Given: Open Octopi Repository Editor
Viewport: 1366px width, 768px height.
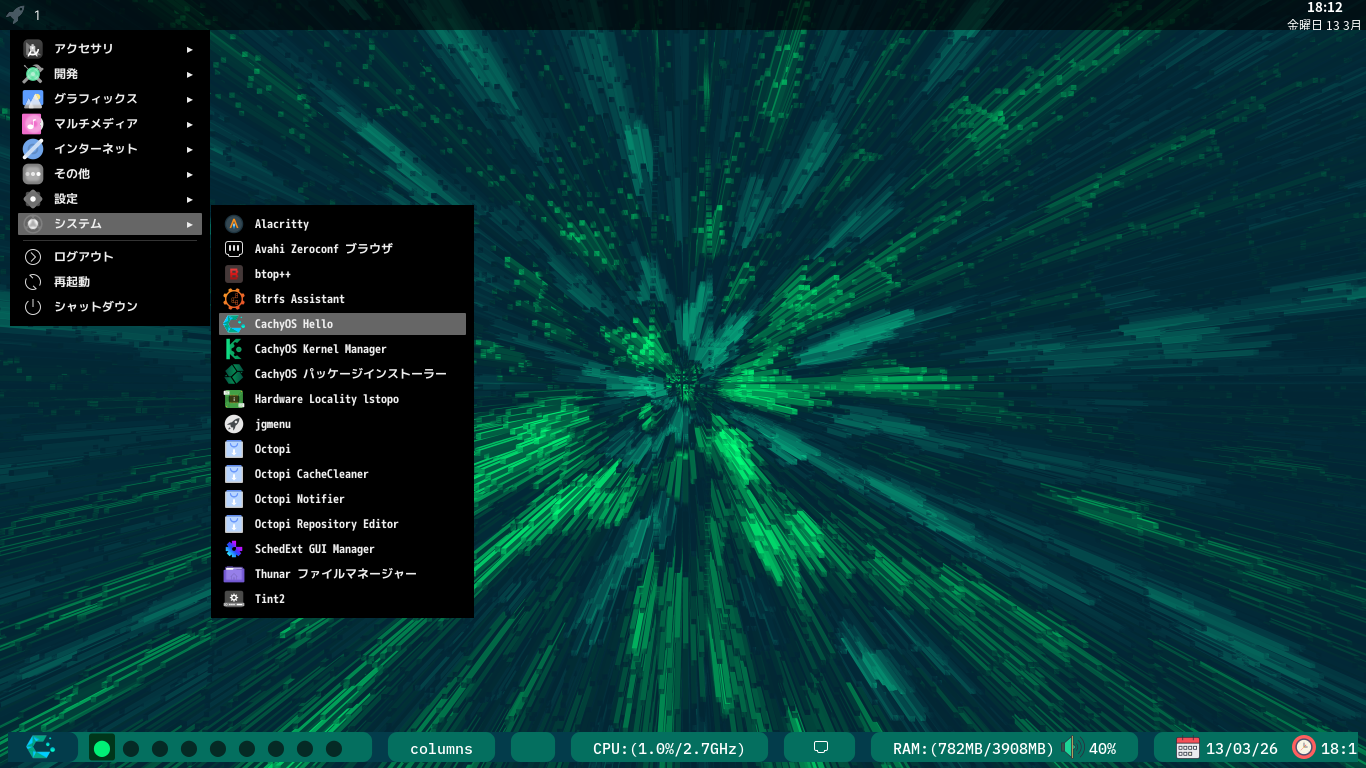Looking at the screenshot, I should 342,524.
